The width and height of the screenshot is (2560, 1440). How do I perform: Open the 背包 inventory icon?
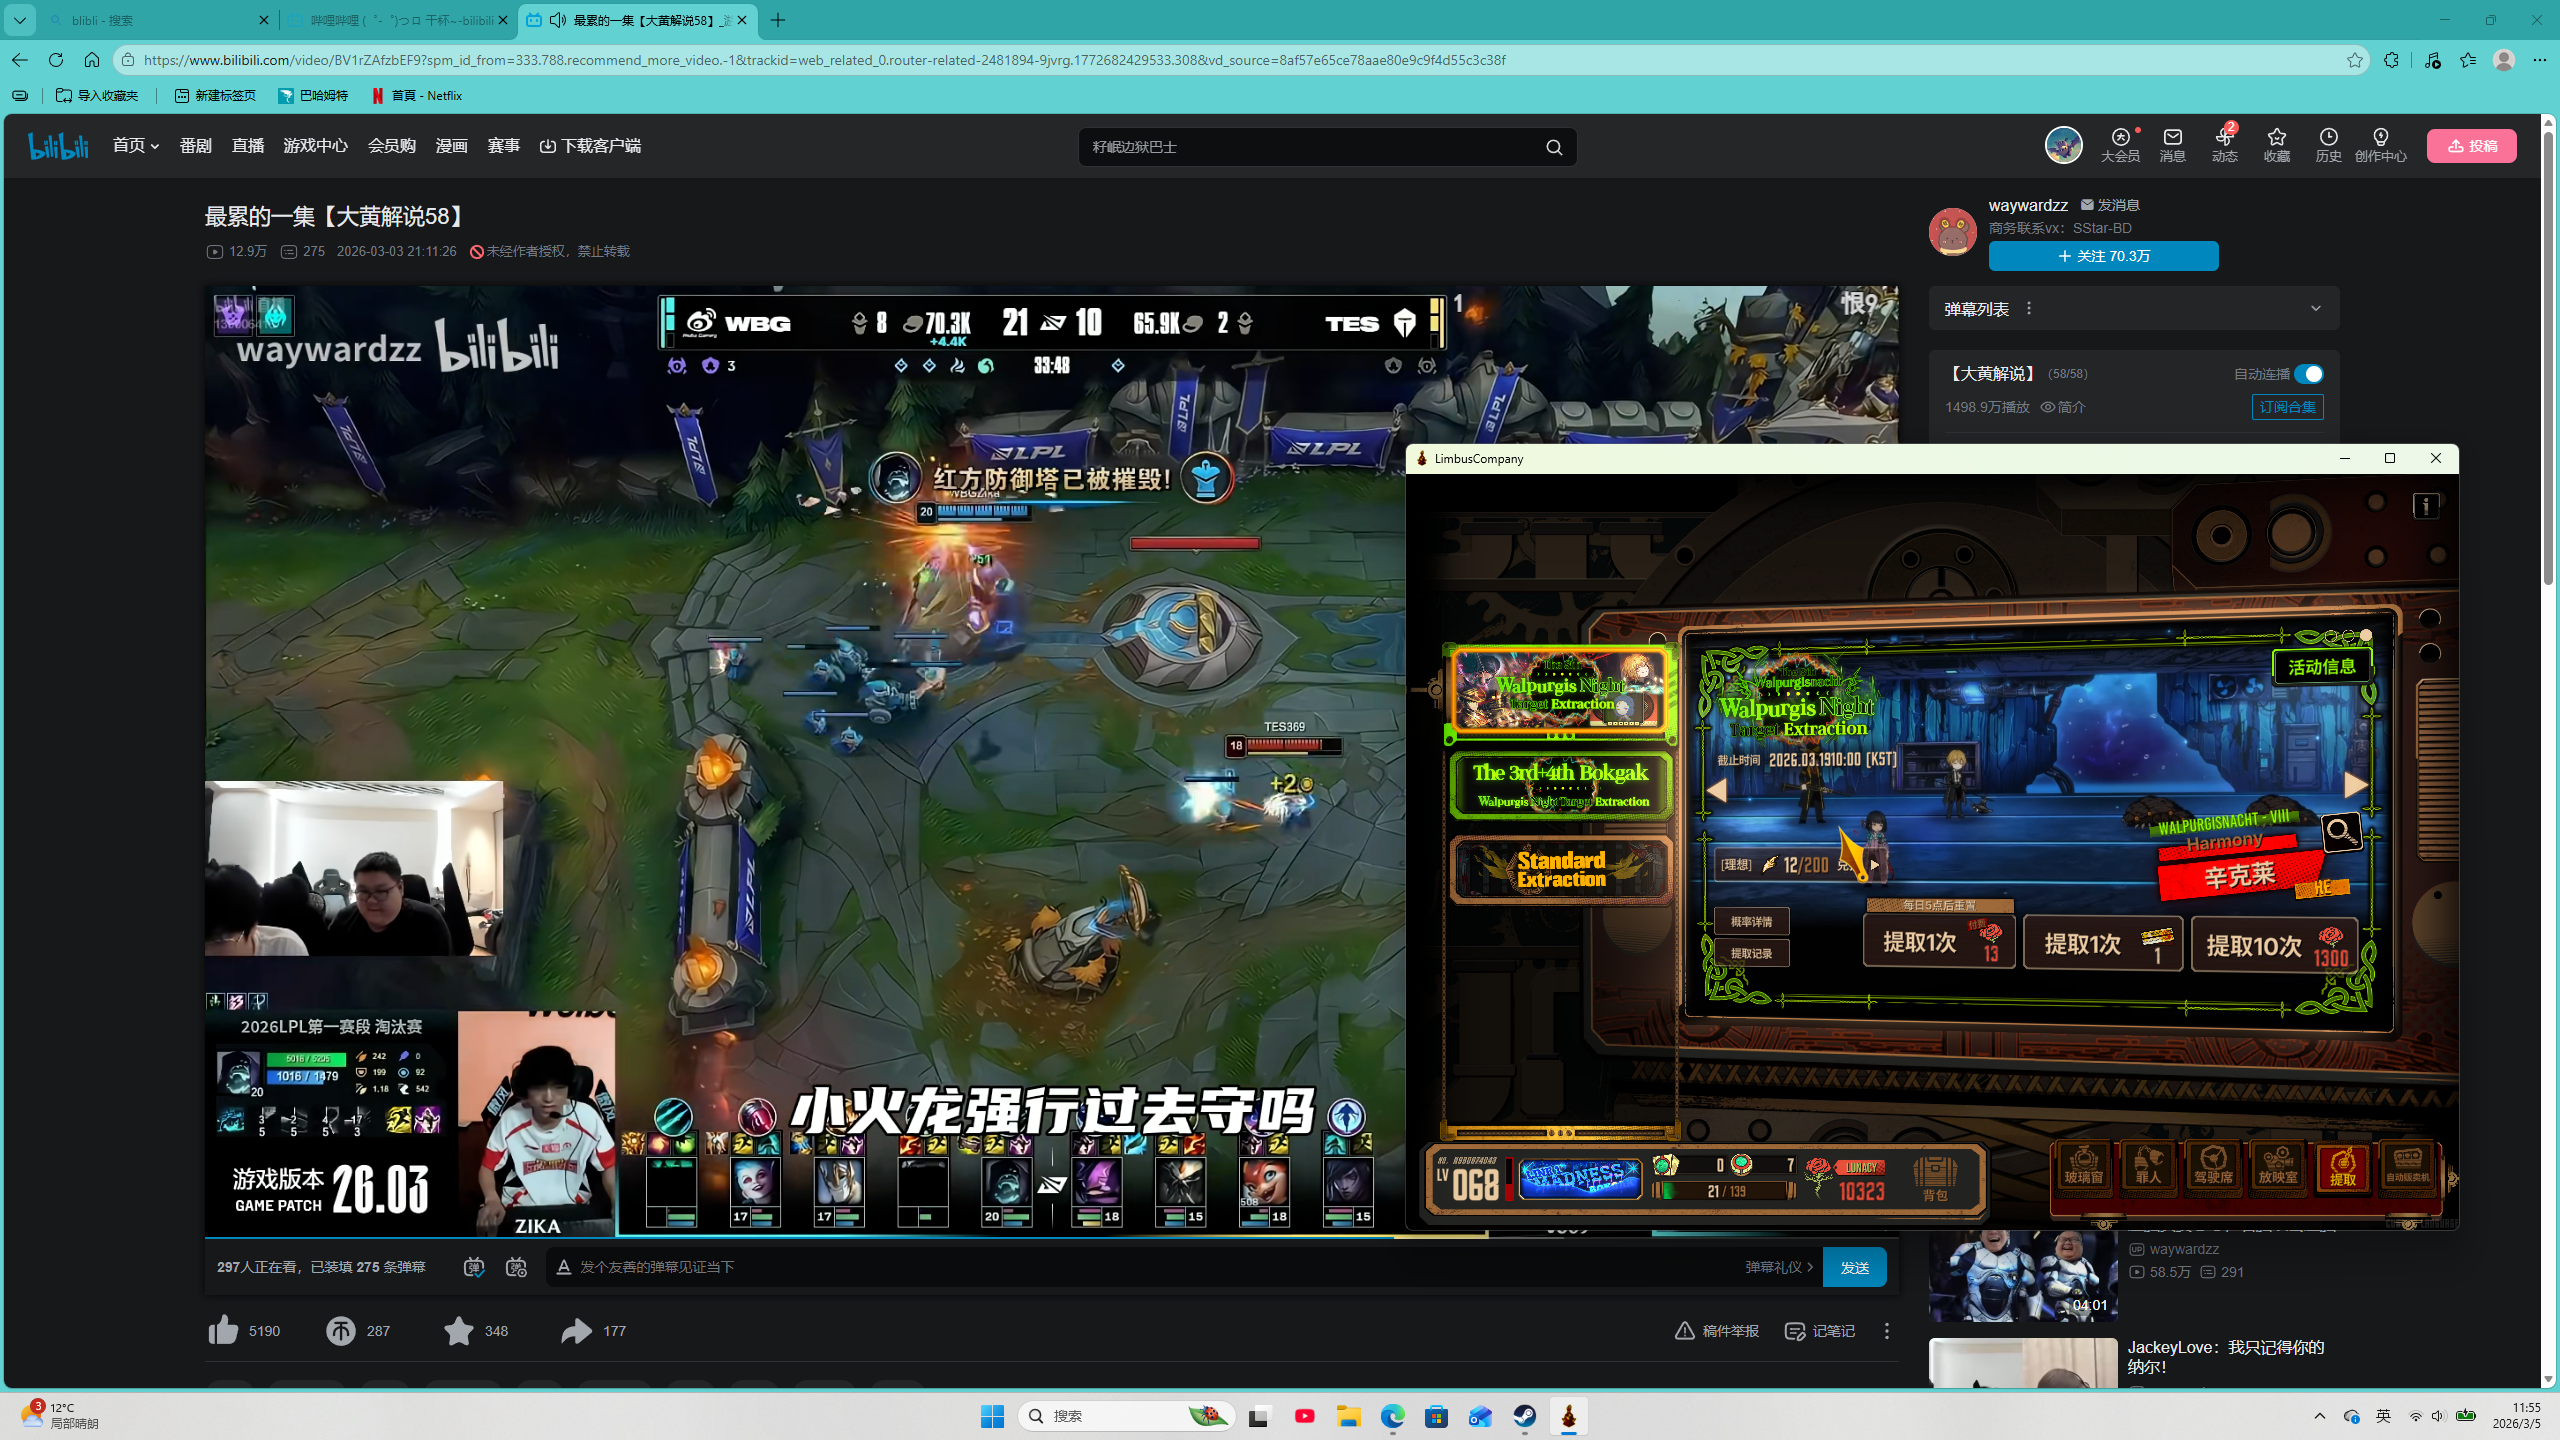pos(1934,1176)
